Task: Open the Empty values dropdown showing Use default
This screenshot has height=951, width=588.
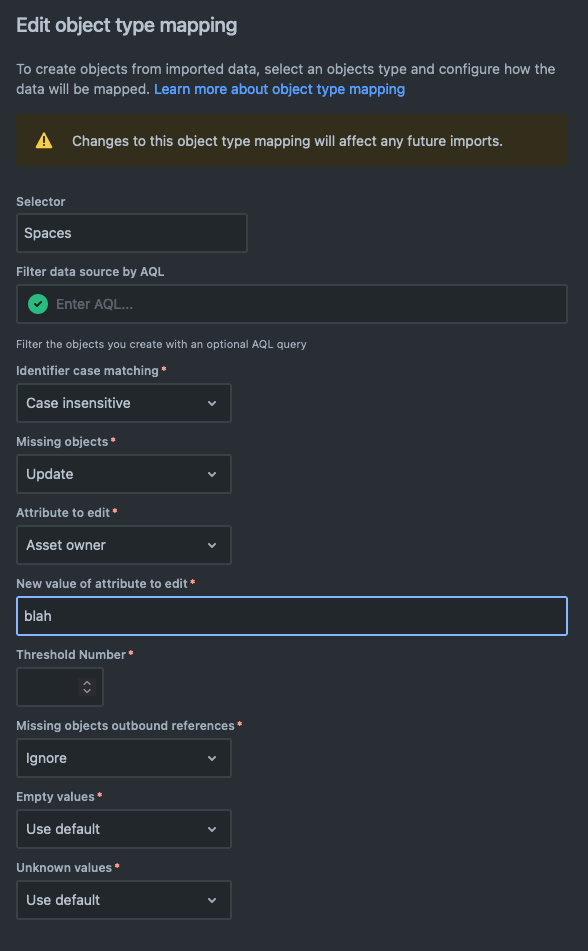Action: click(123, 828)
